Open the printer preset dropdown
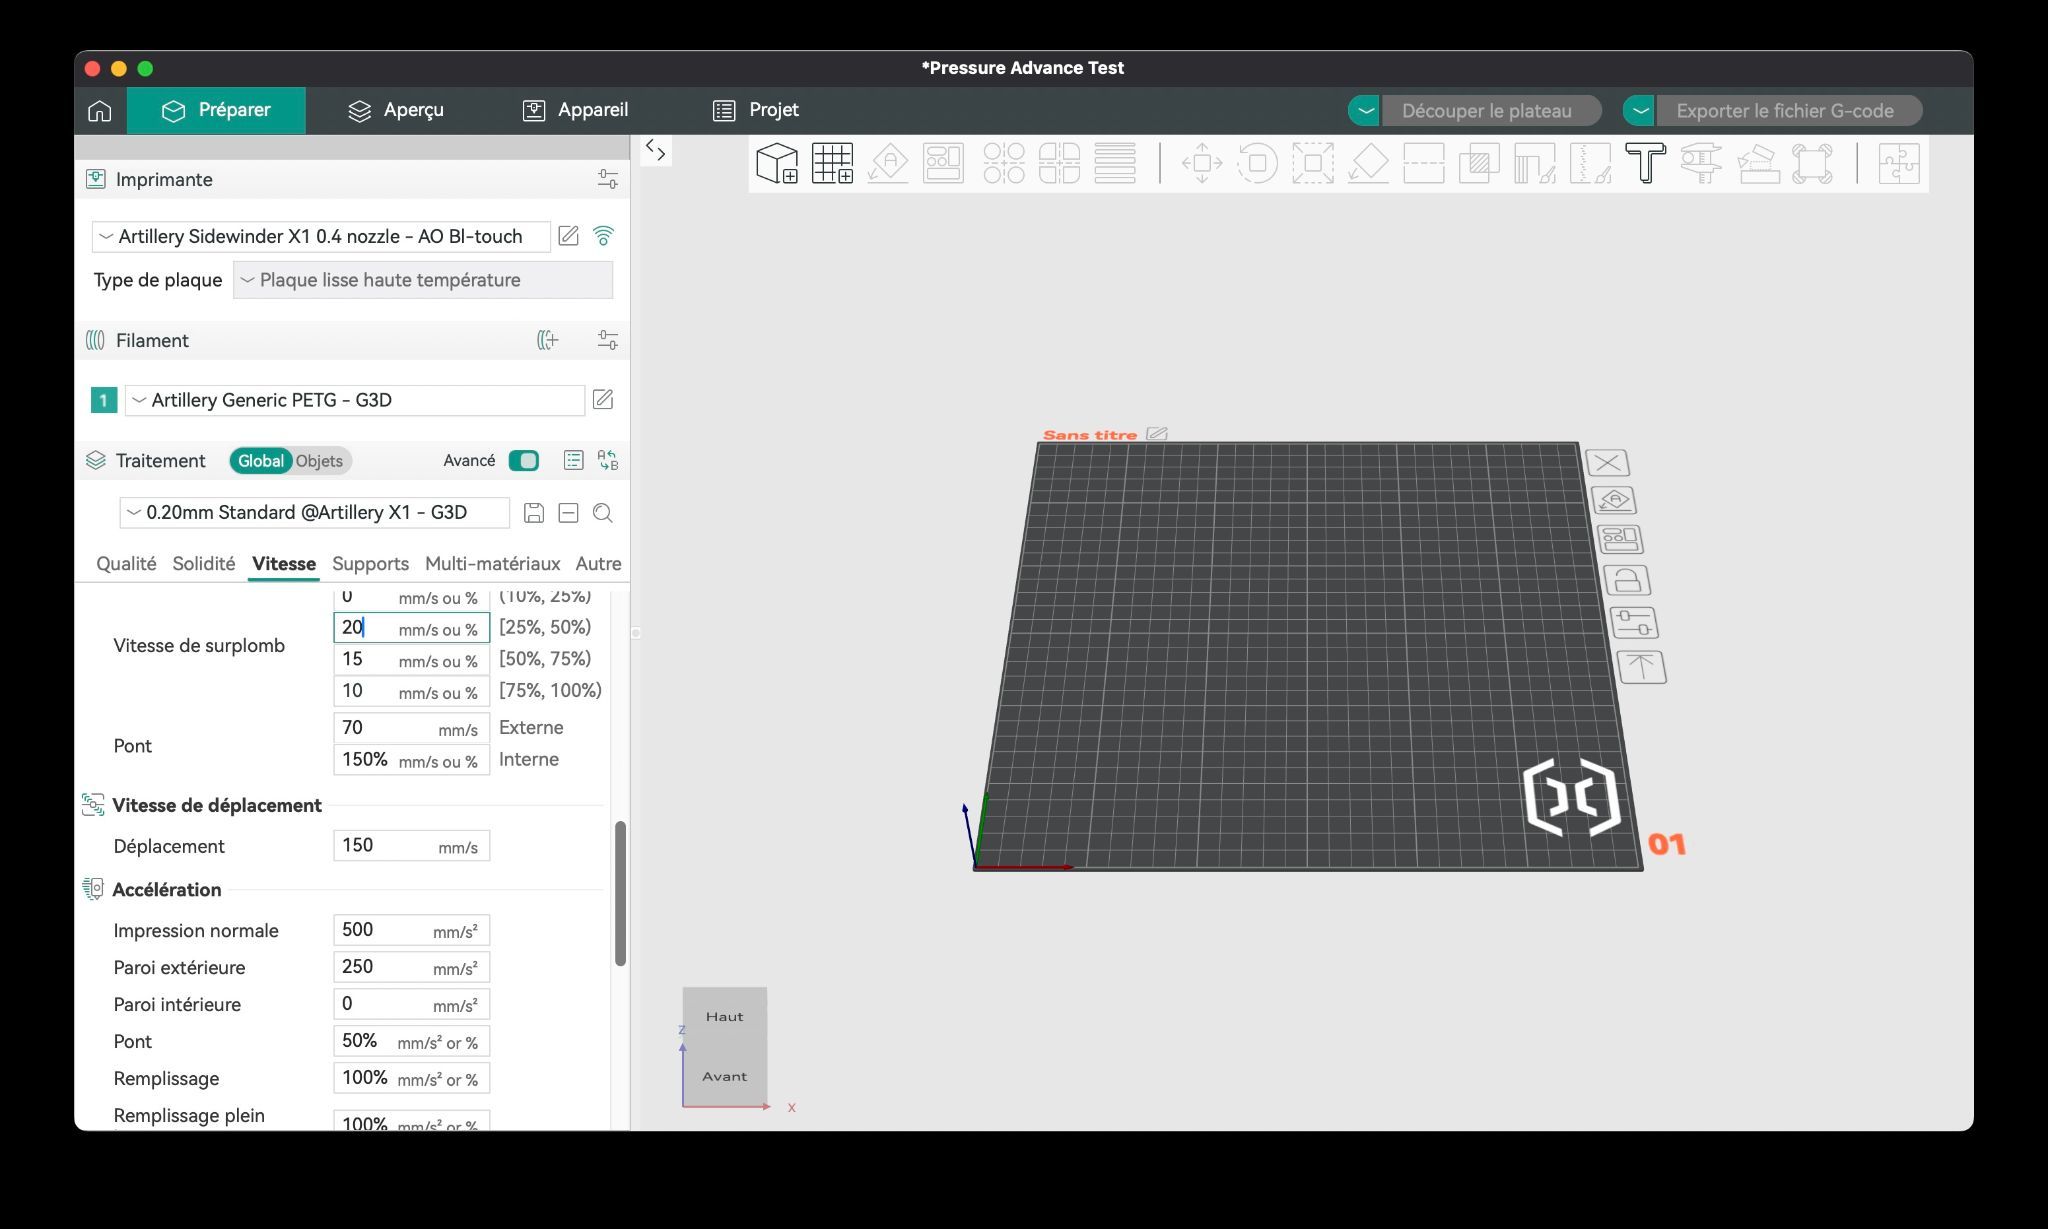The height and width of the screenshot is (1229, 2048). [321, 236]
